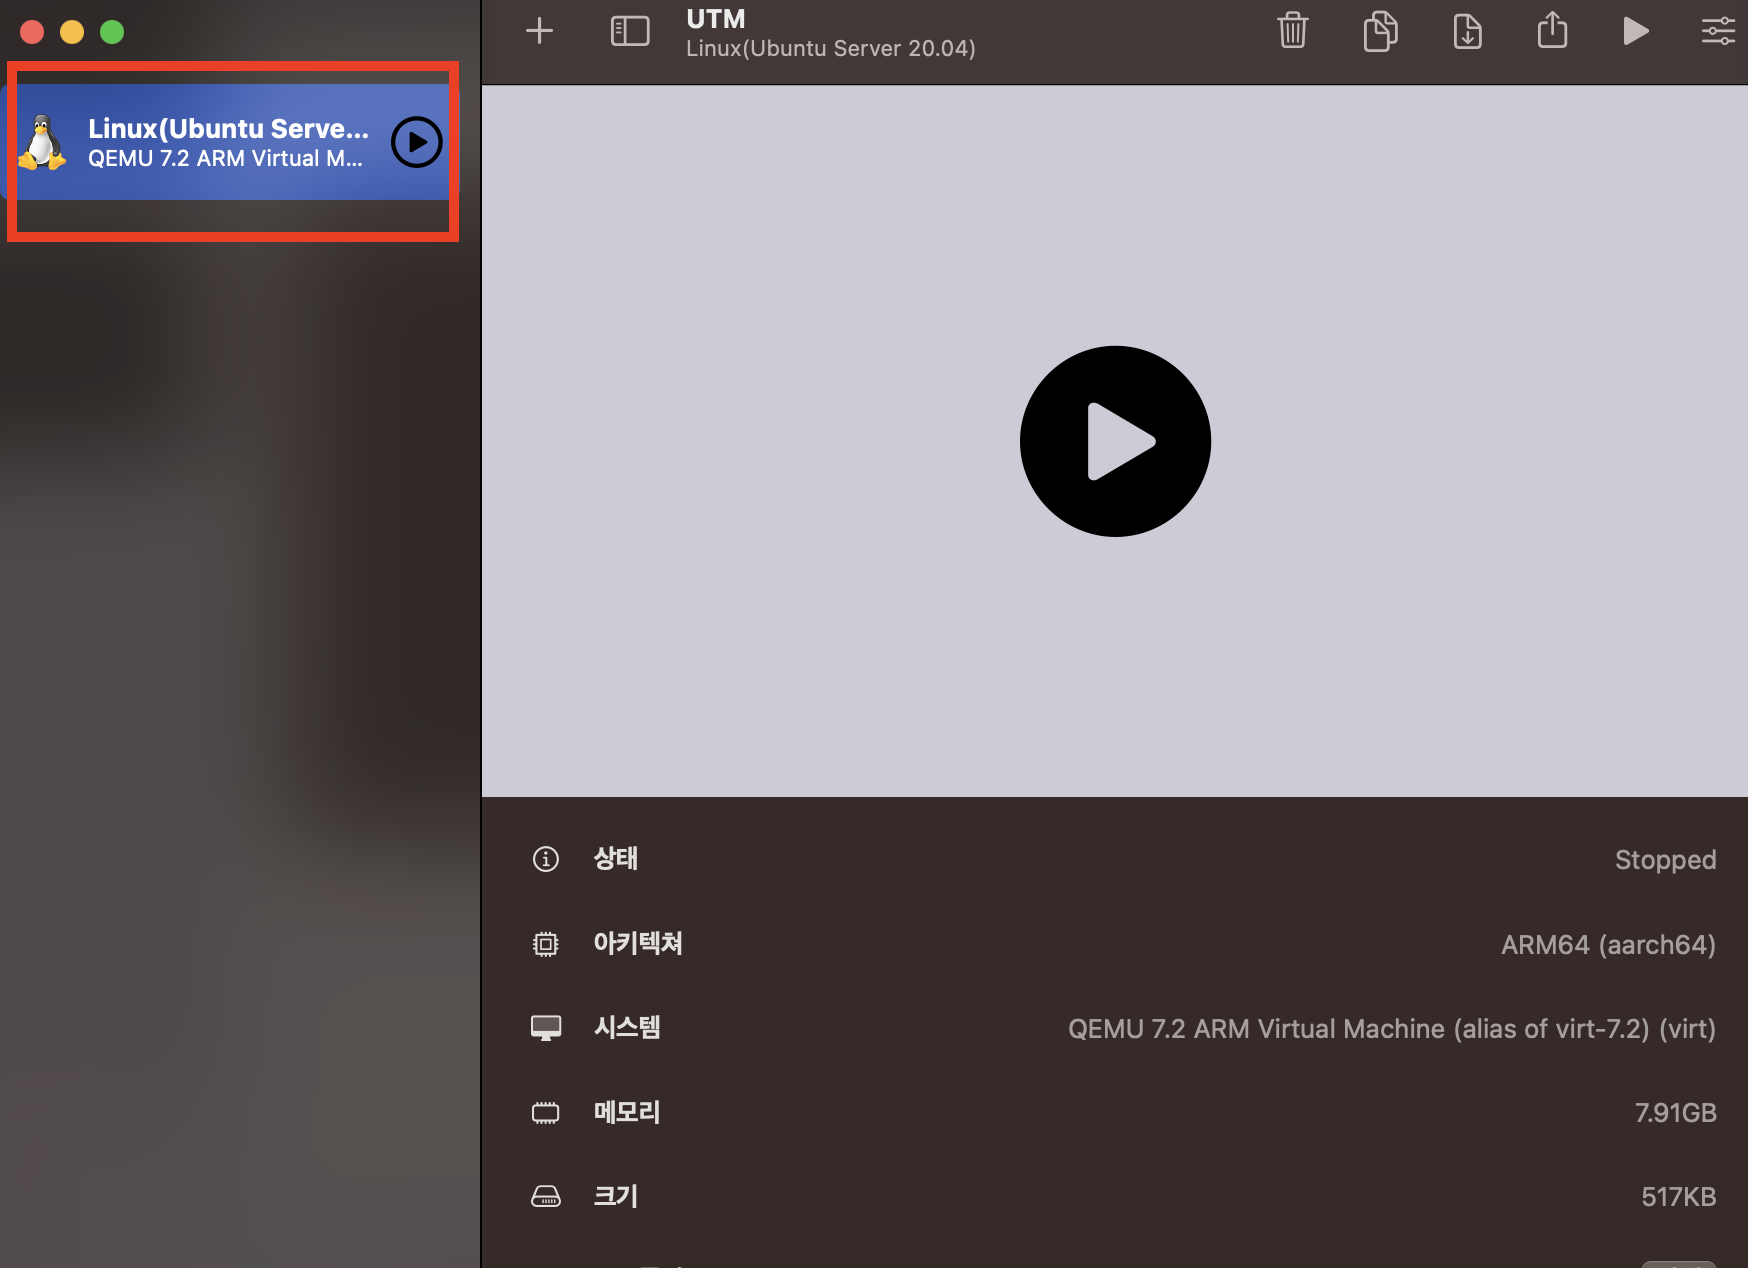Click the document-with-arrow toolbar icon
The image size is (1748, 1268).
pyautogui.click(x=1467, y=31)
